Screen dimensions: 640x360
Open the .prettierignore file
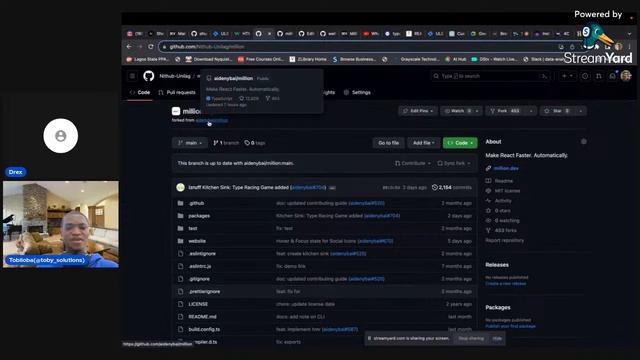(x=204, y=291)
